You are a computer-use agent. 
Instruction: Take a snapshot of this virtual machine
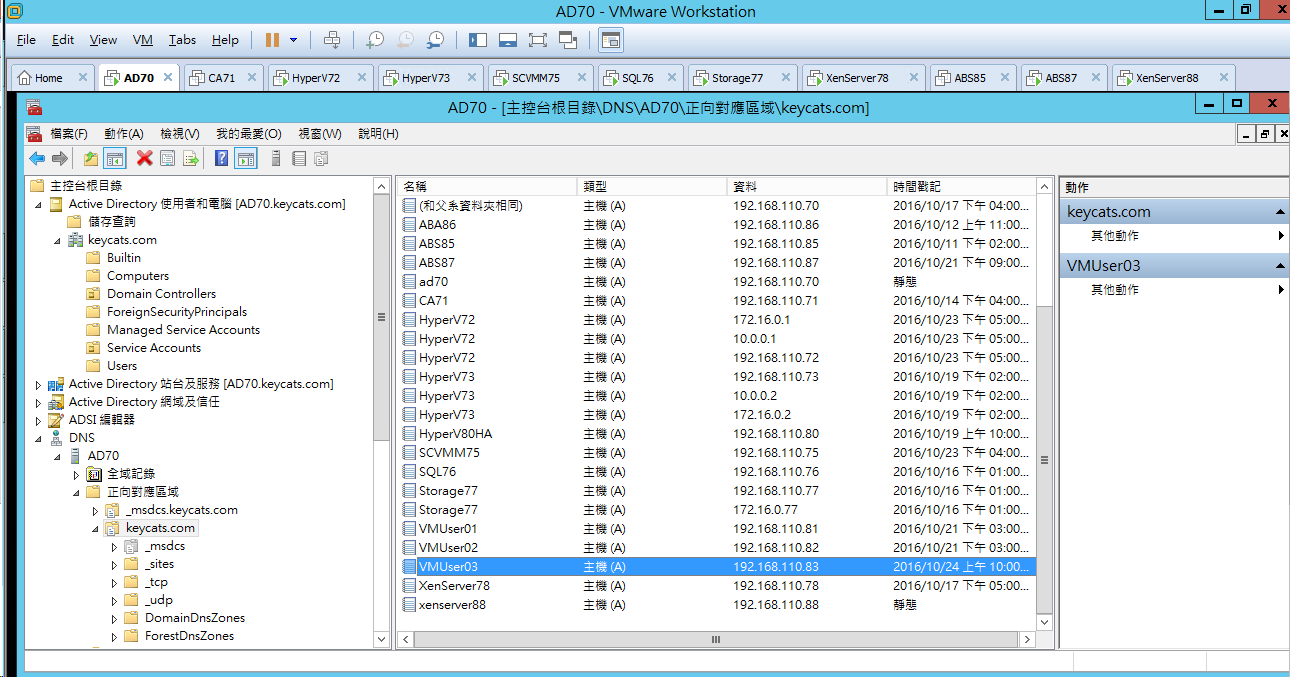[374, 40]
